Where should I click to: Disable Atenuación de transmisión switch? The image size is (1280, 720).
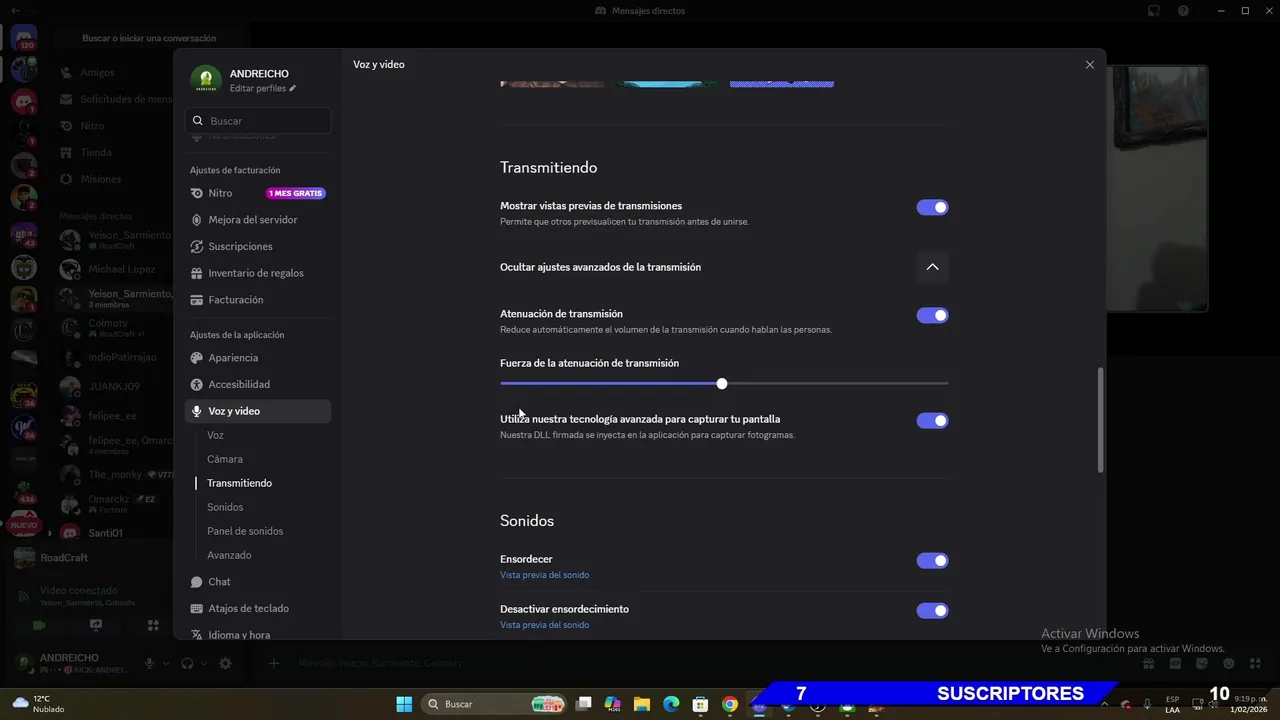coord(932,315)
